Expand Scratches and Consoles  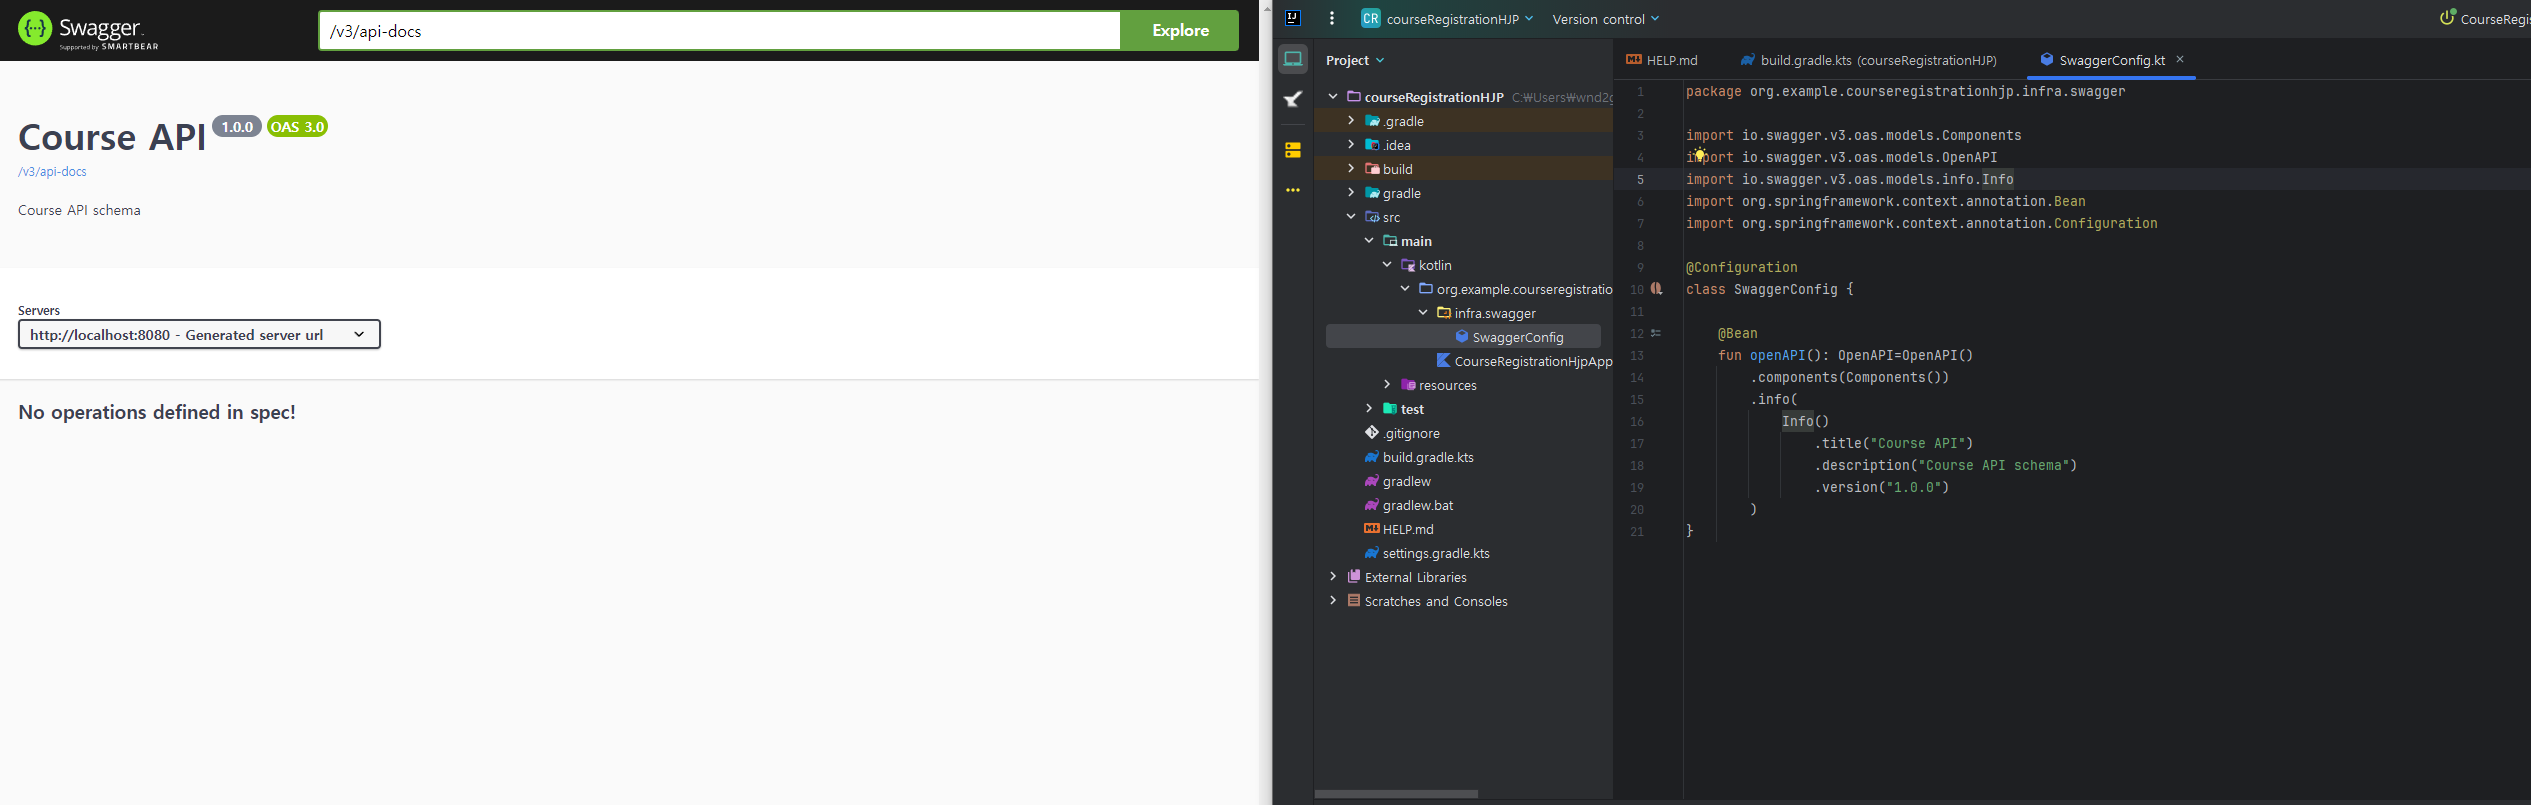[x=1333, y=600]
